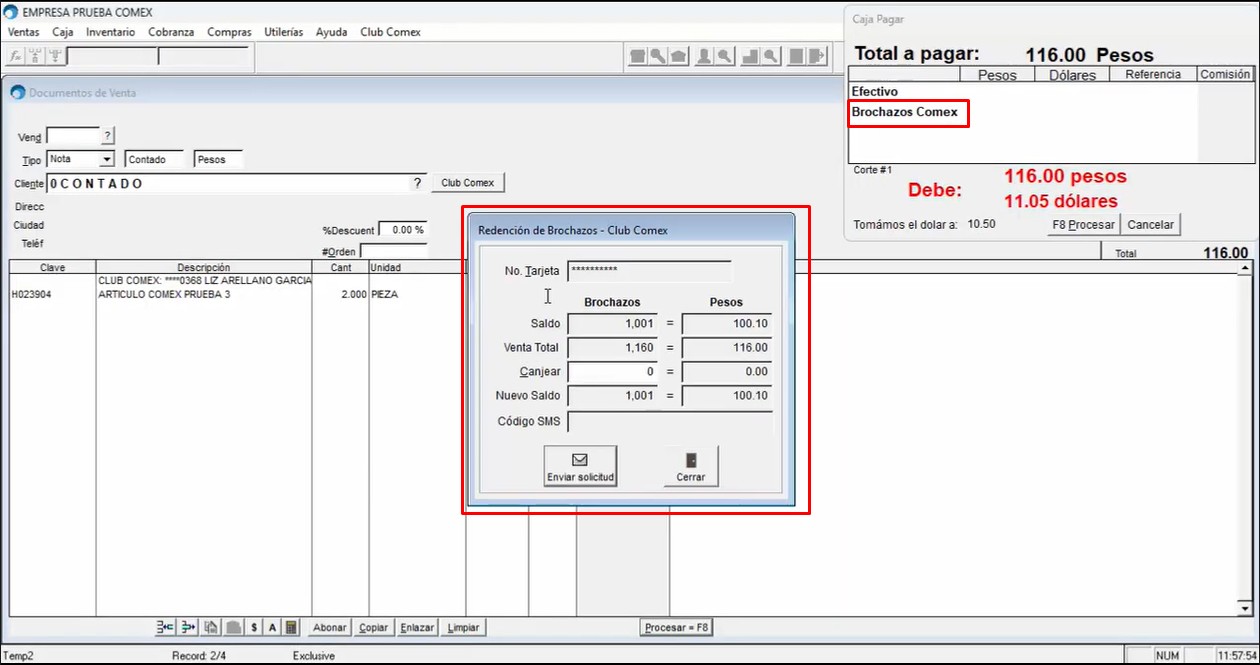Click the Procesar = F8 bottom button
1260x665 pixels.
pyautogui.click(x=676, y=627)
